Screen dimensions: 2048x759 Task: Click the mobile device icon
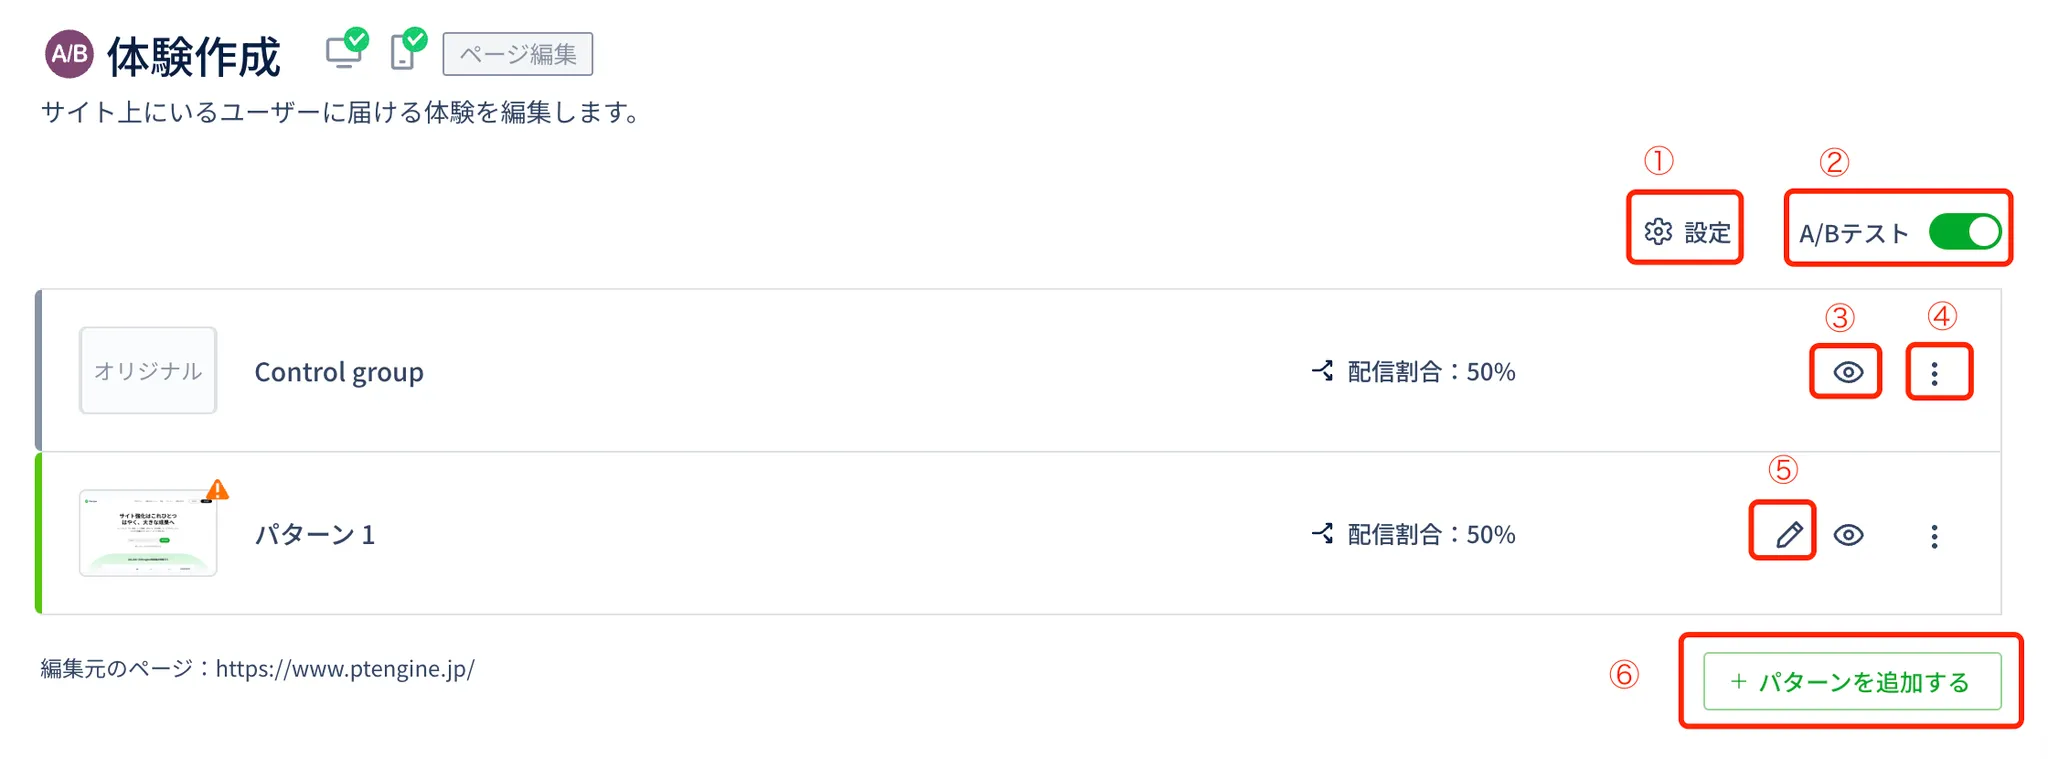point(404,52)
